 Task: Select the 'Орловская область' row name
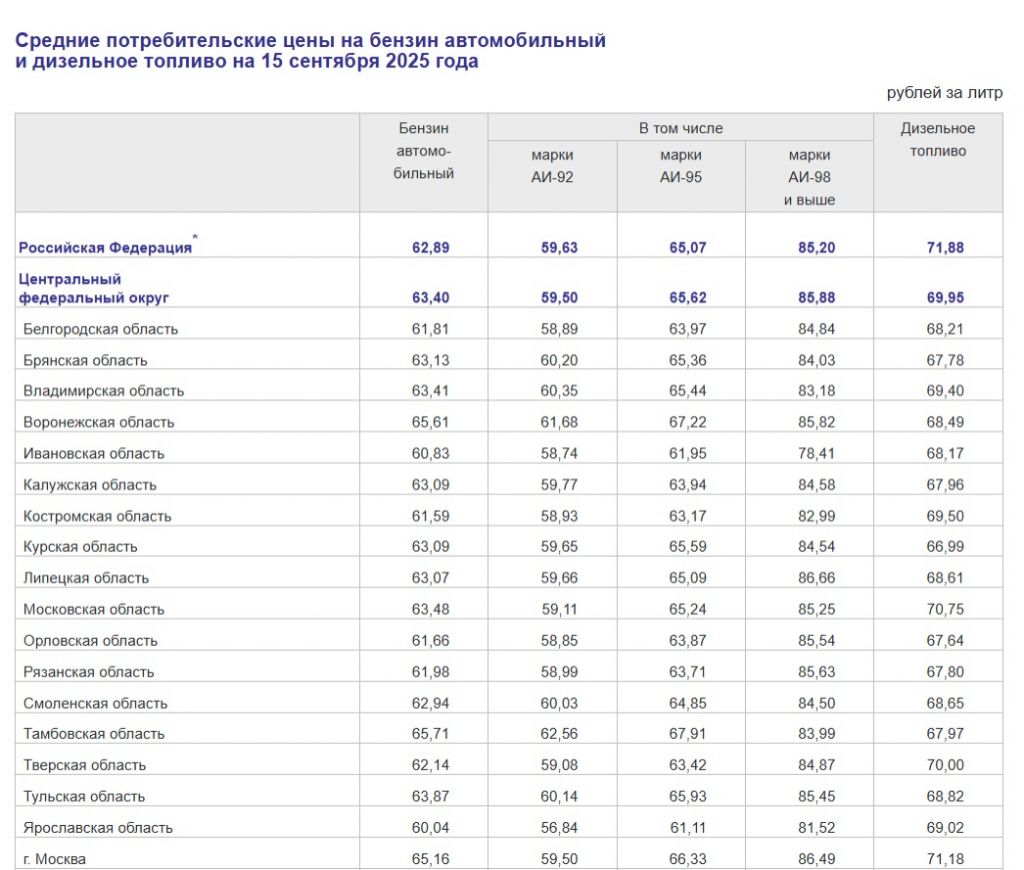click(91, 641)
